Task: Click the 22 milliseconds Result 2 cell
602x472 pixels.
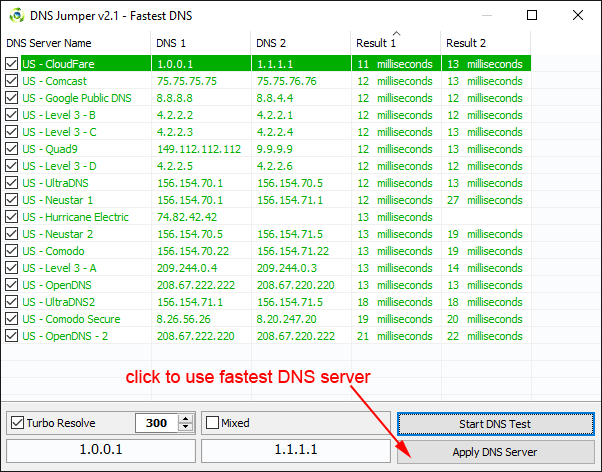Action: tap(485, 336)
